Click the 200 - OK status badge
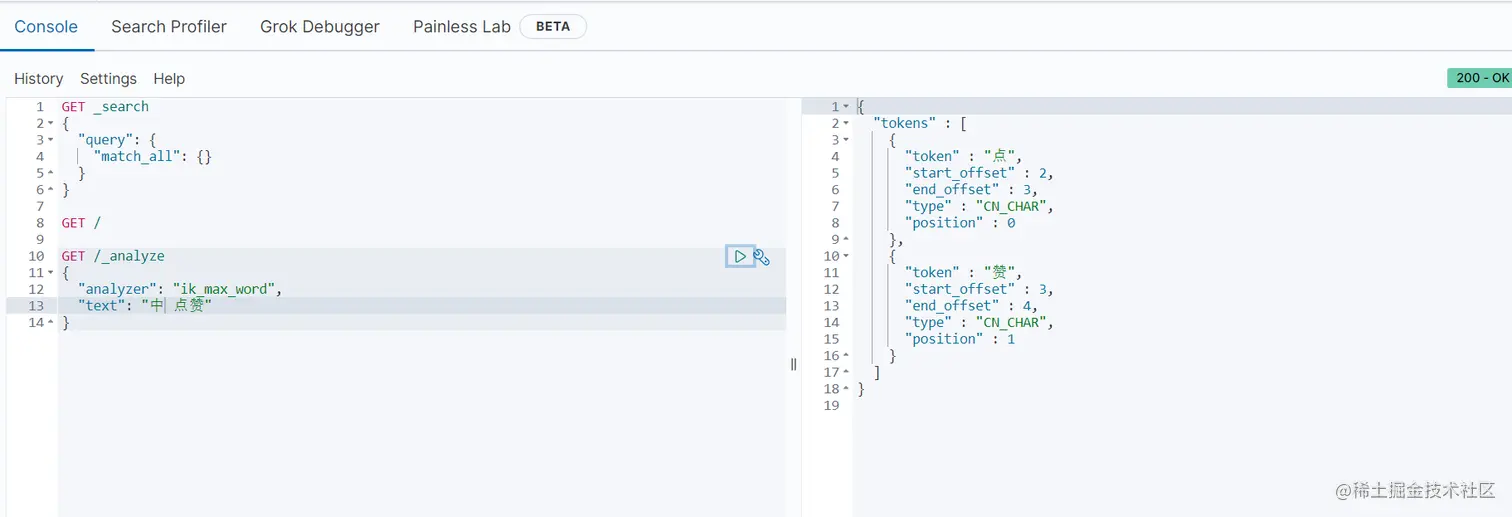This screenshot has width=1512, height=517. coord(1480,78)
